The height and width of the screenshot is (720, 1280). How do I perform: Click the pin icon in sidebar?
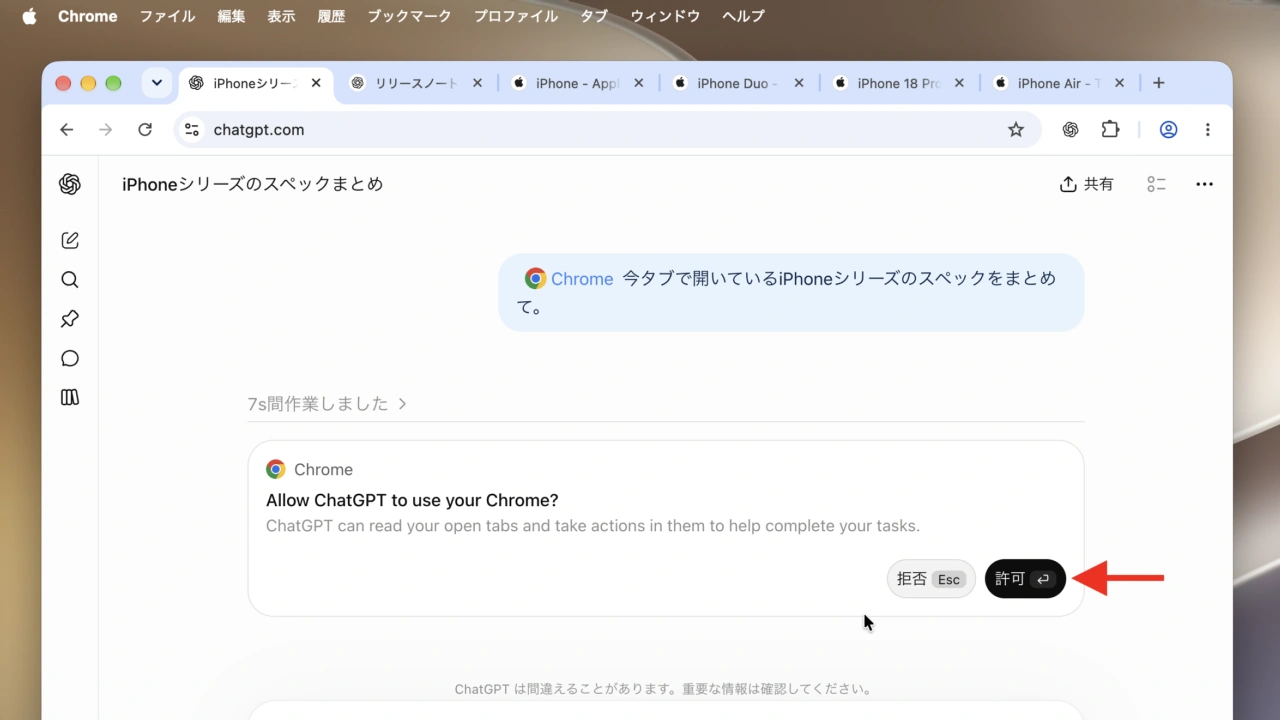pos(70,319)
